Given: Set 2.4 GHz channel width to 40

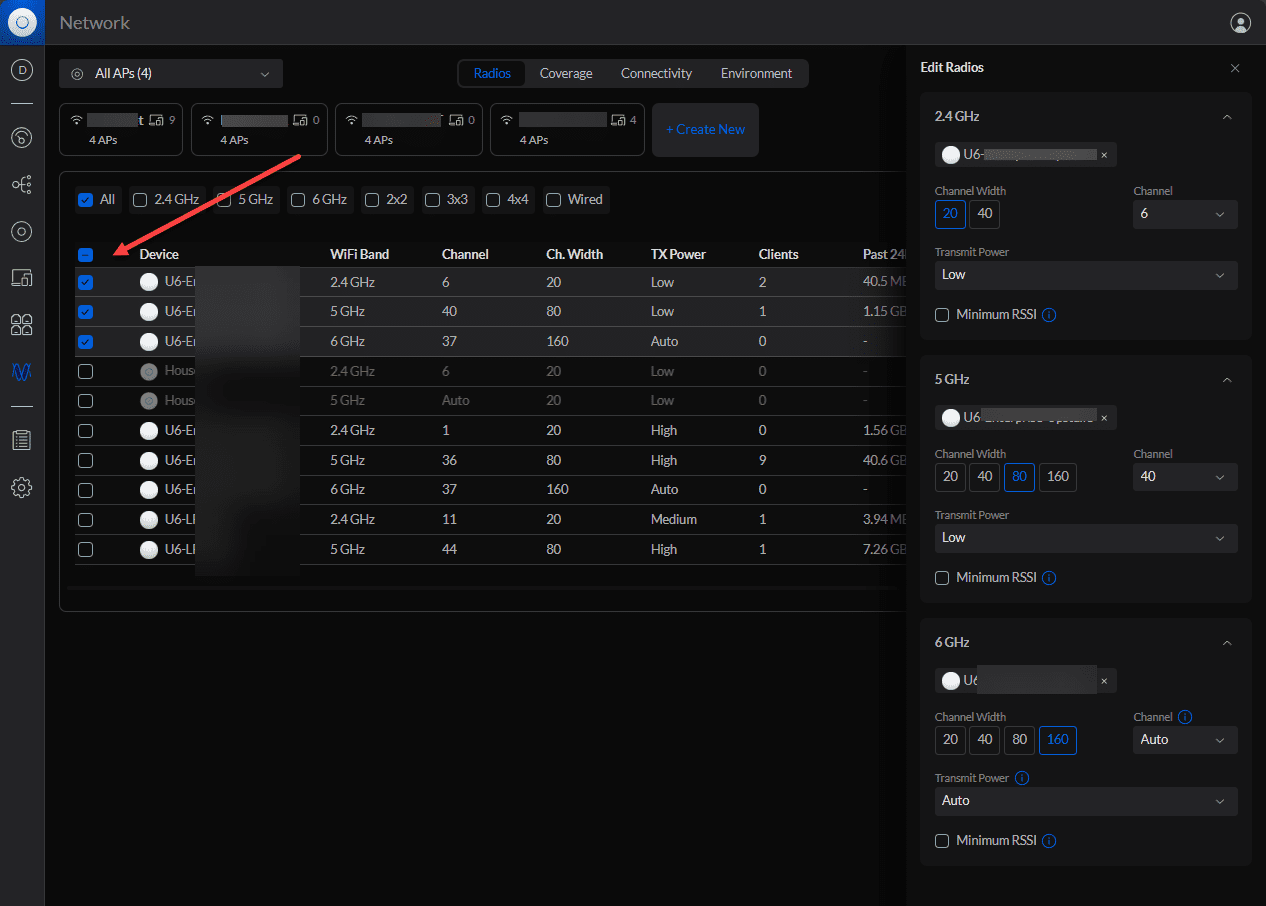Looking at the screenshot, I should point(984,214).
